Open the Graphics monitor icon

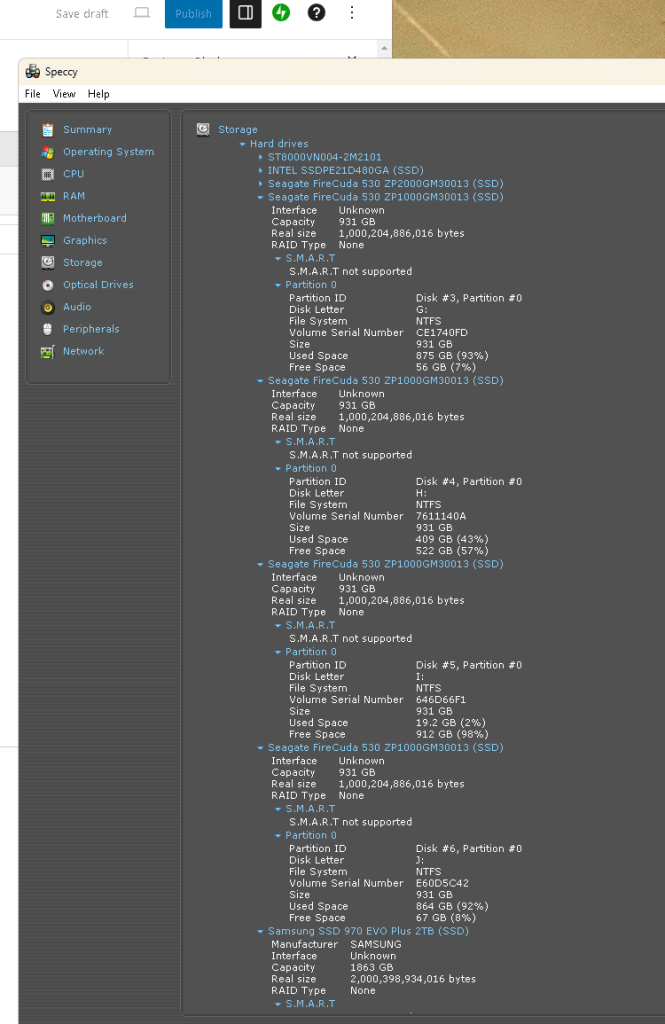[x=48, y=241]
